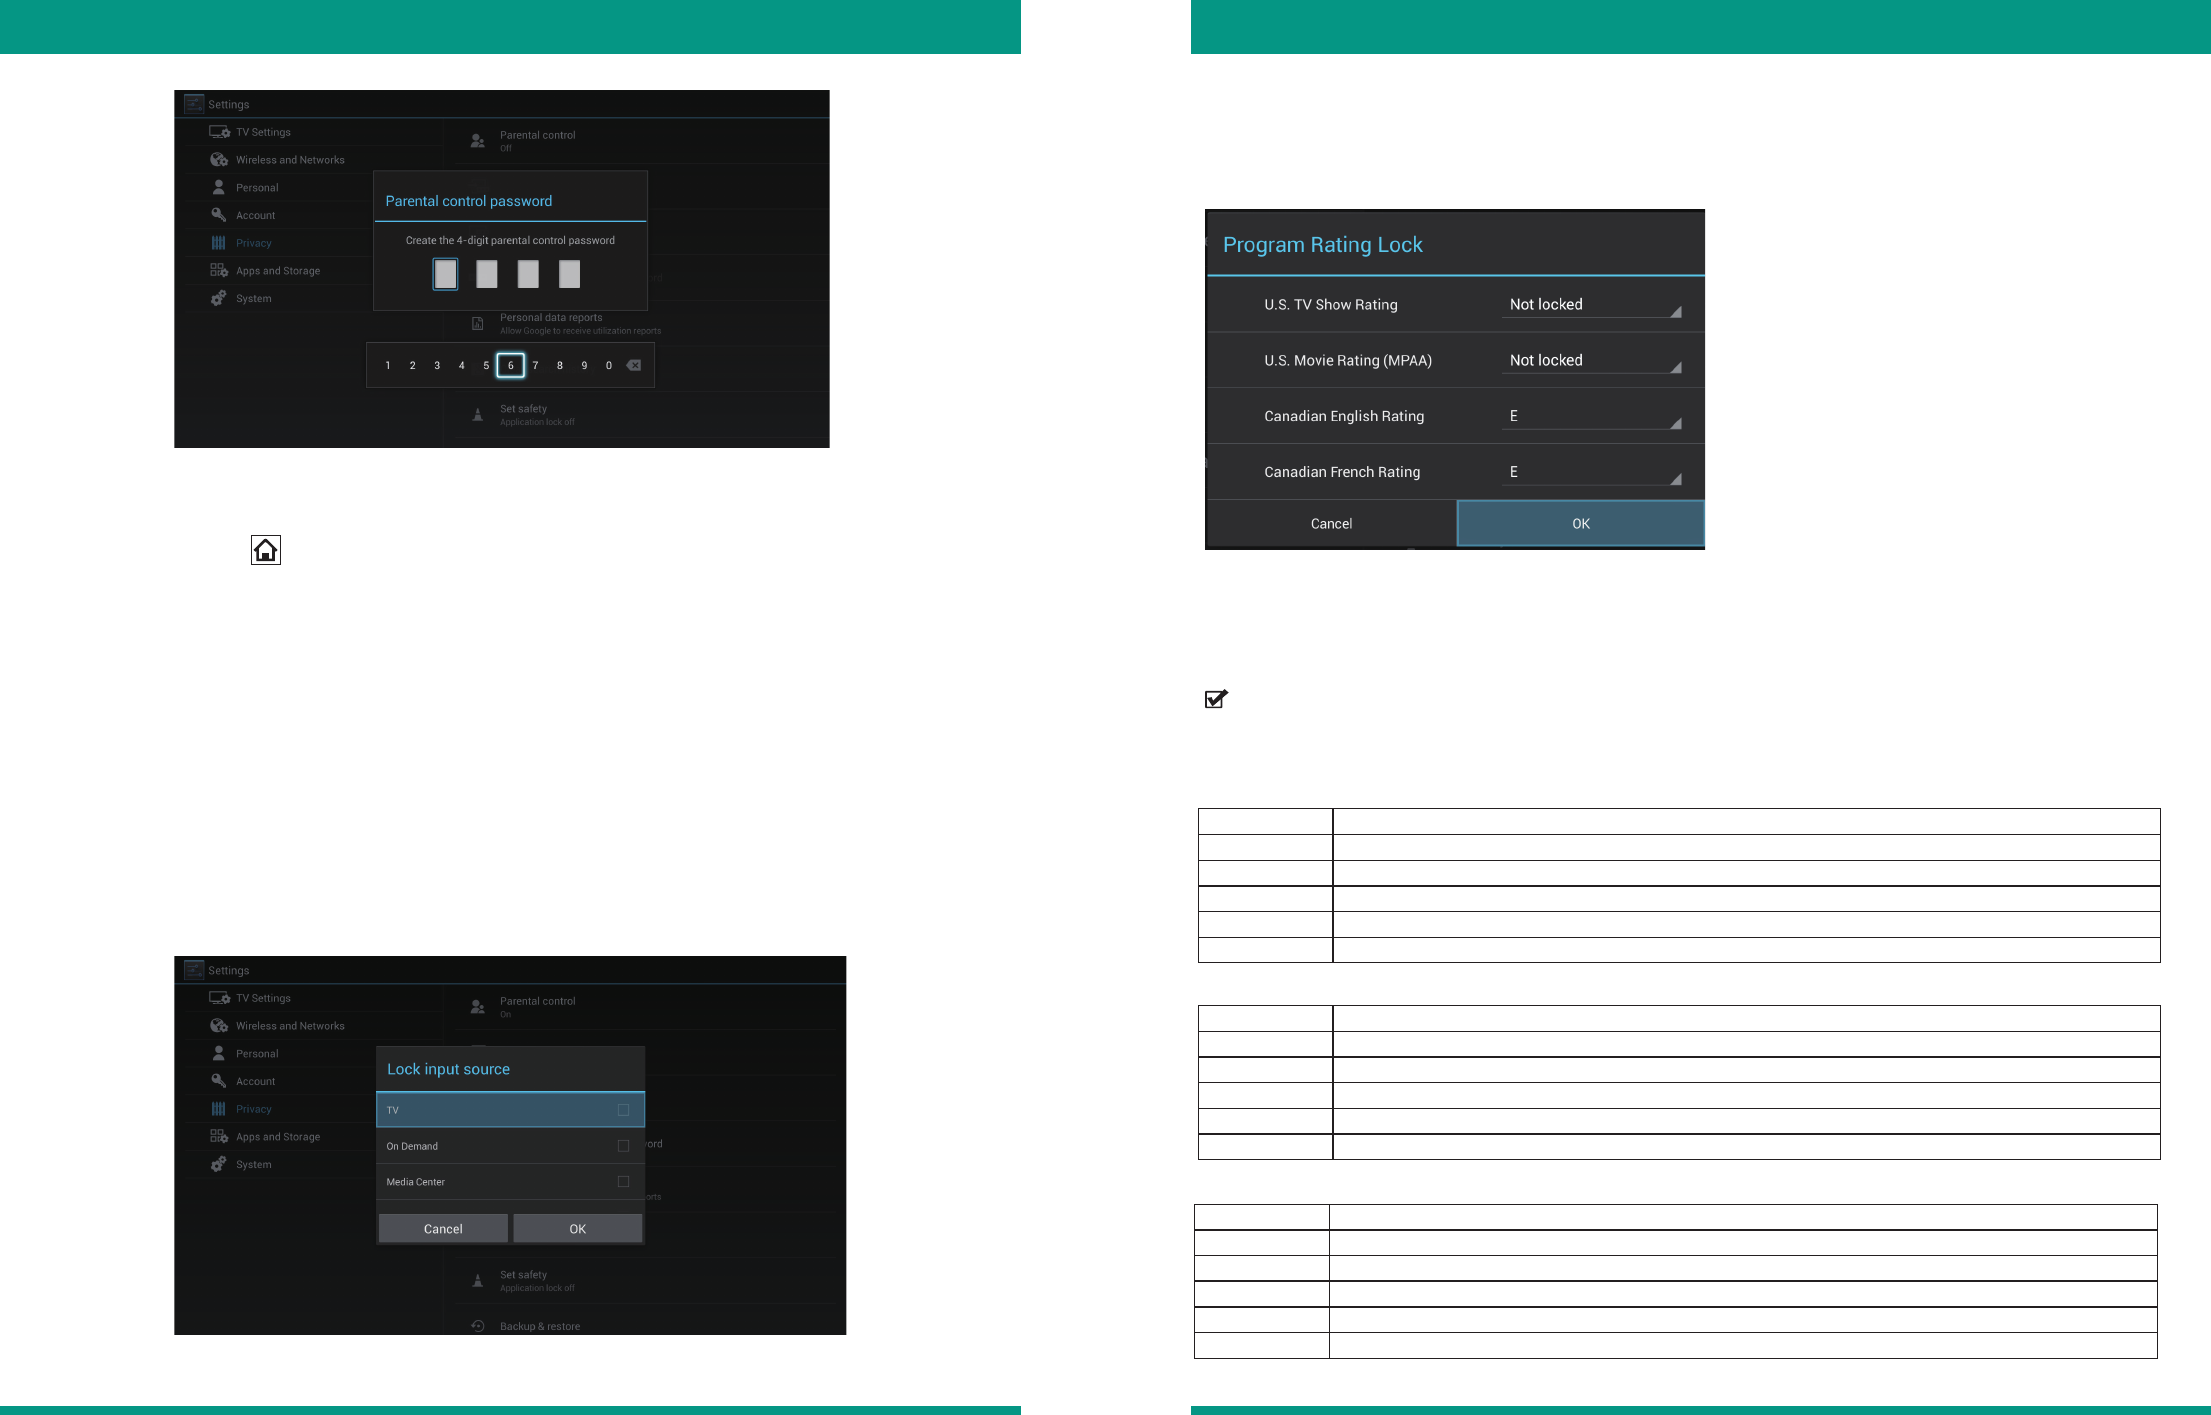Viewport: 2211px width, 1415px height.
Task: Click the checkmark note icon under the Program Rating Lock dialog
Action: [1216, 699]
